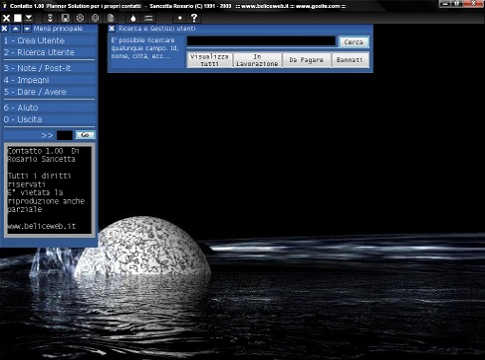Click the 'Tutti i diritti riservati' text
The image size is (485, 360).
[39, 180]
